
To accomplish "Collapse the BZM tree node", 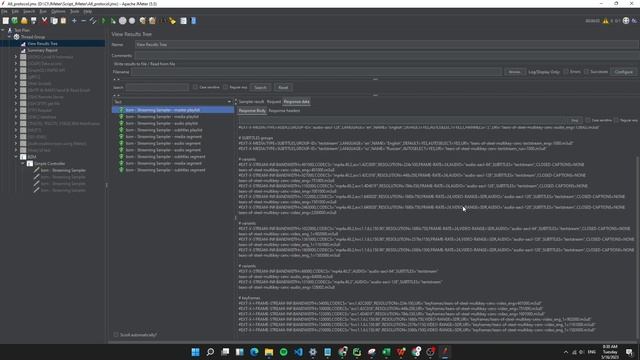I will click(16, 157).
